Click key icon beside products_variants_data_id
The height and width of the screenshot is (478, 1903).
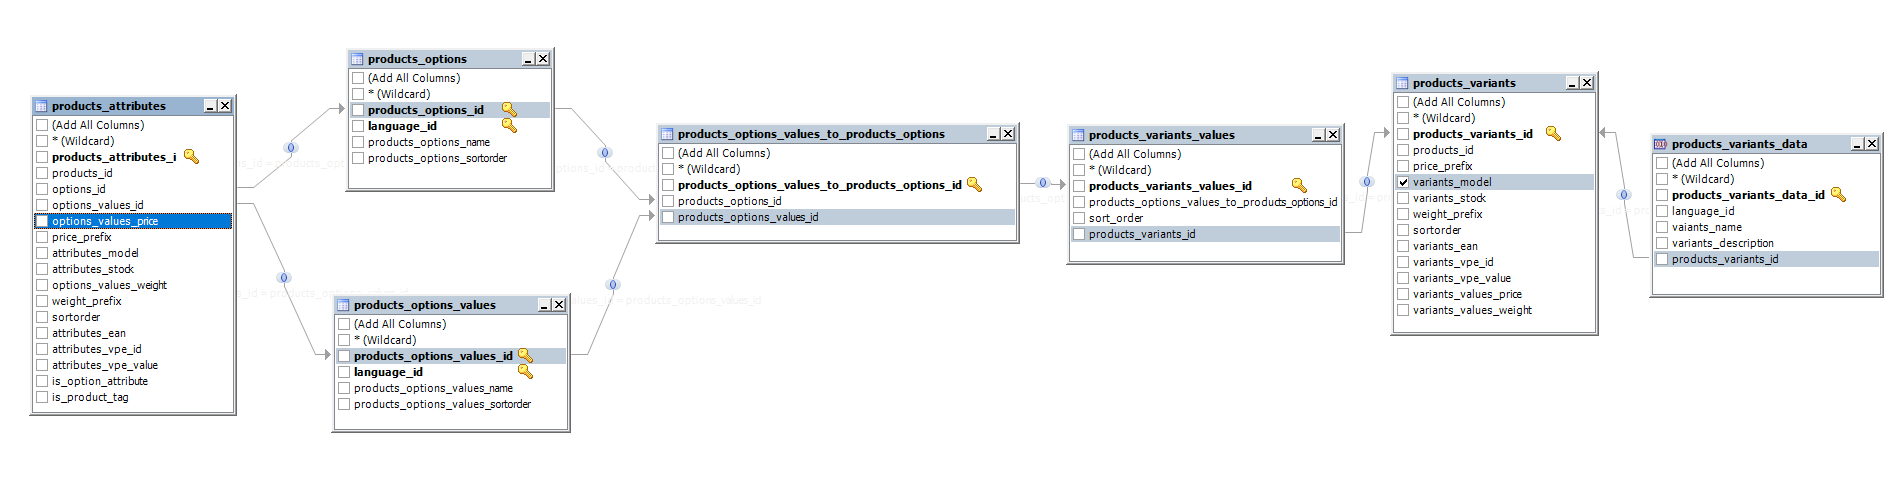pos(1838,195)
